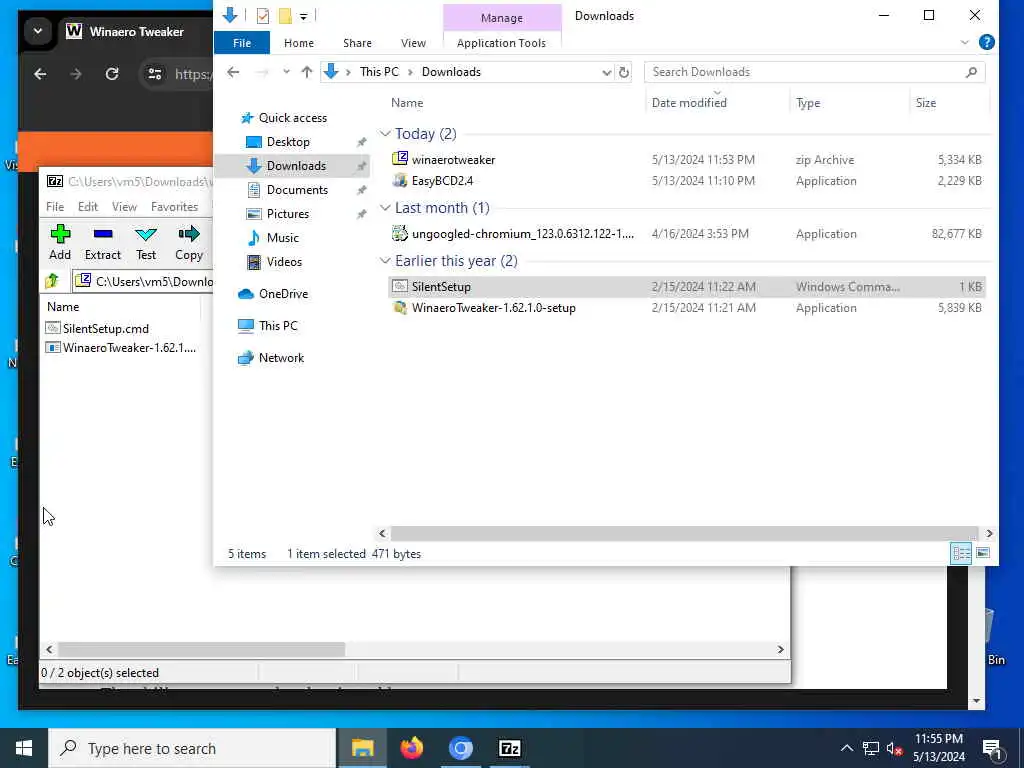Click This PC in address breadcrumb
This screenshot has width=1024, height=768.
click(x=379, y=72)
